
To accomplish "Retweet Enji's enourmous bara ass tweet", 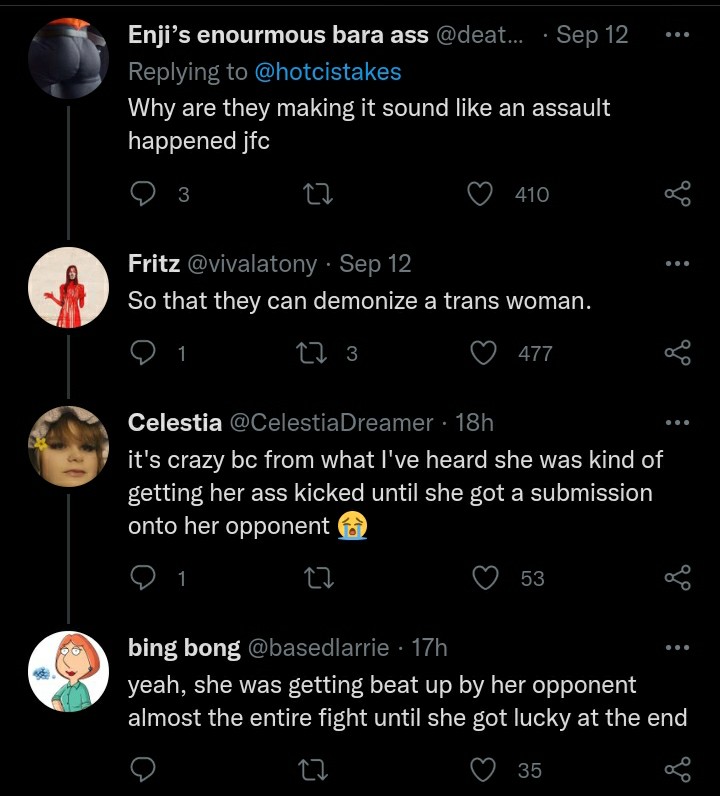I will [x=317, y=194].
